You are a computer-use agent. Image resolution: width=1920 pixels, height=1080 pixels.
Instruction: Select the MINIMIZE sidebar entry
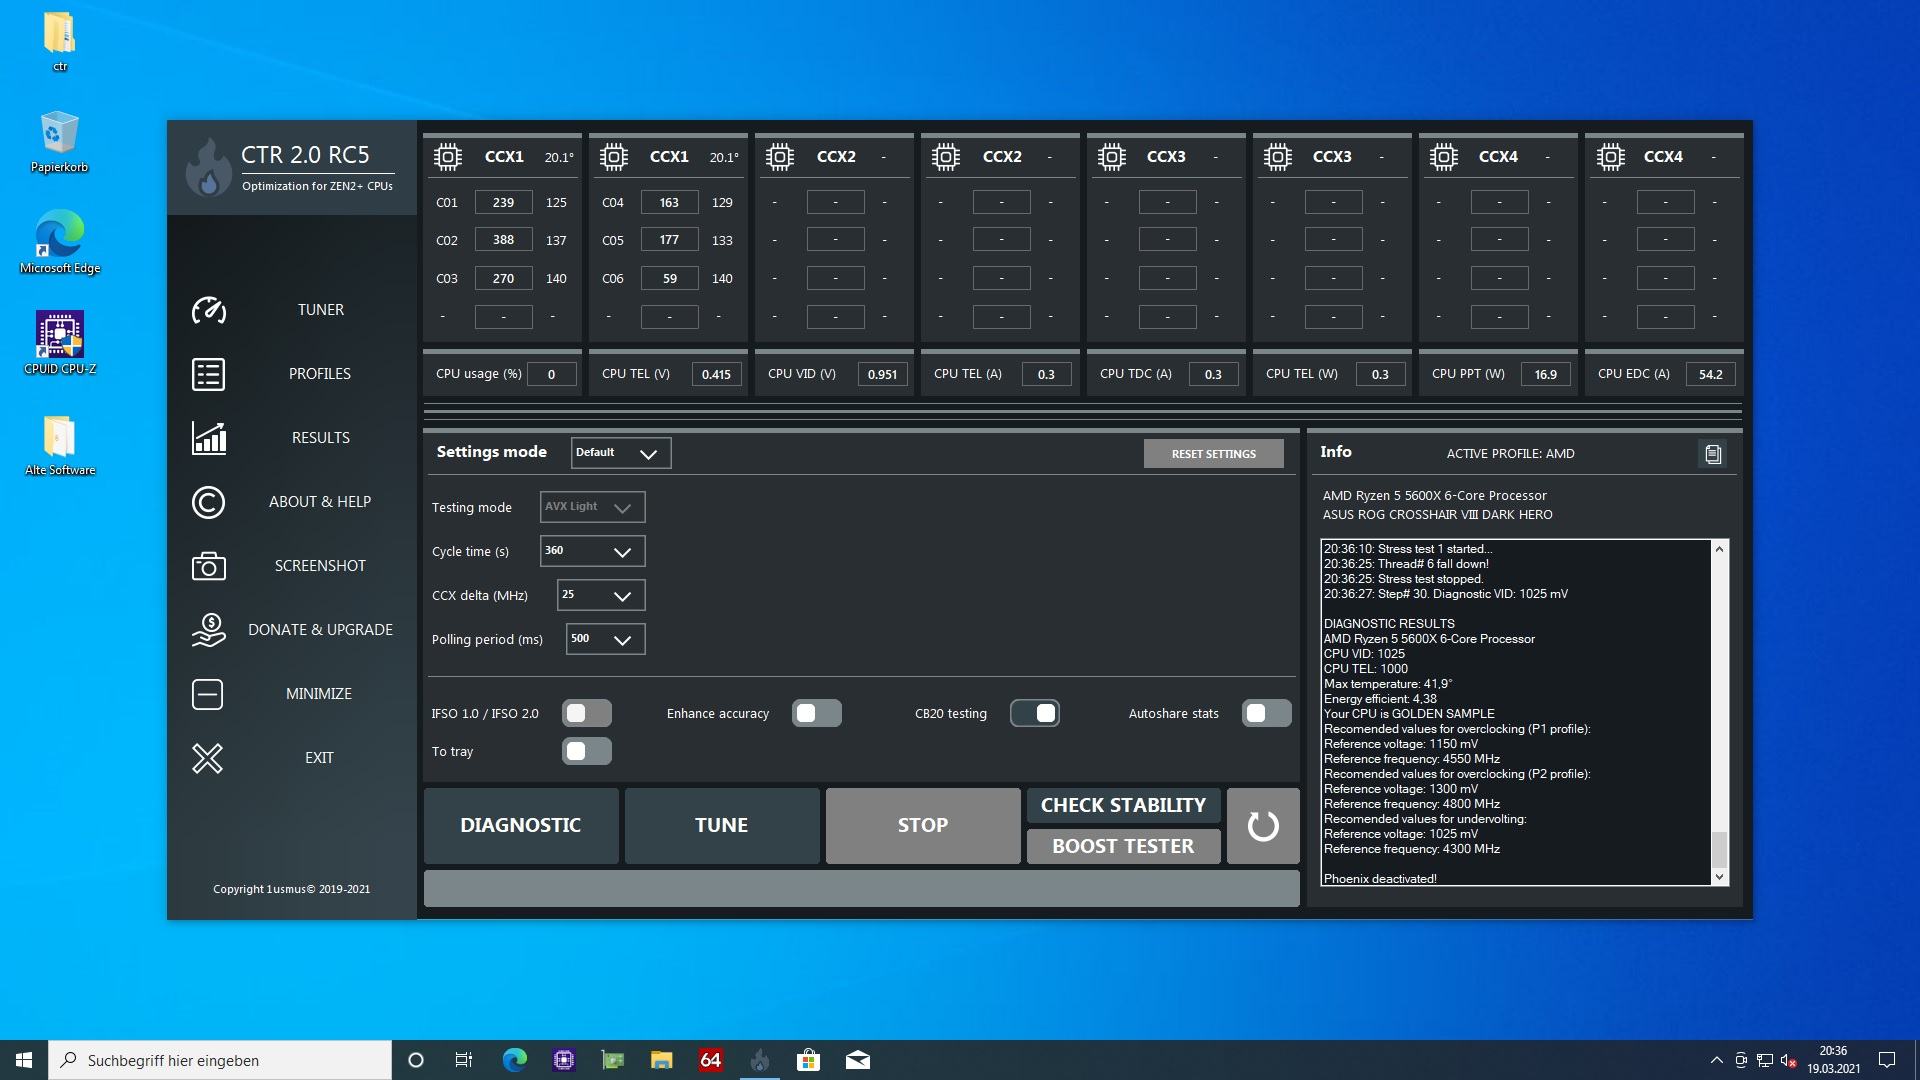(x=318, y=694)
